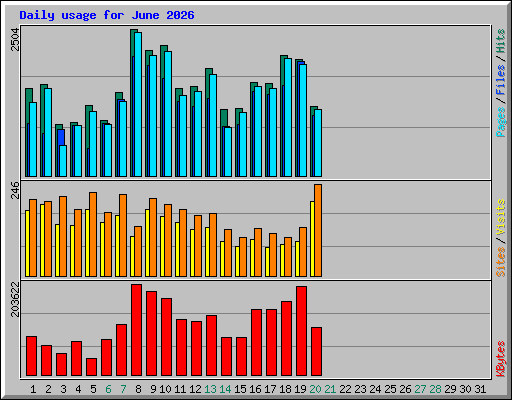Click the red KBytes bar for day 19
512x400 pixels.
[x=301, y=331]
